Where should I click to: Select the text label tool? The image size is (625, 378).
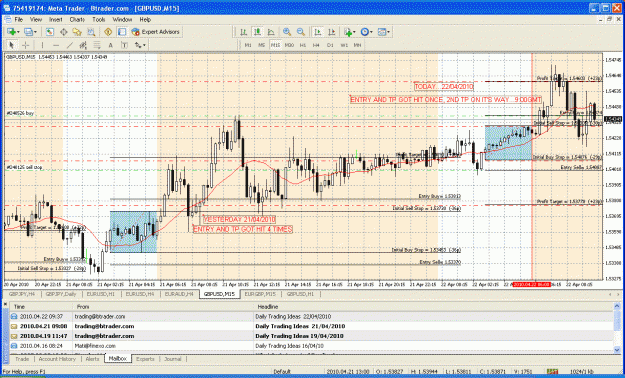click(124, 45)
